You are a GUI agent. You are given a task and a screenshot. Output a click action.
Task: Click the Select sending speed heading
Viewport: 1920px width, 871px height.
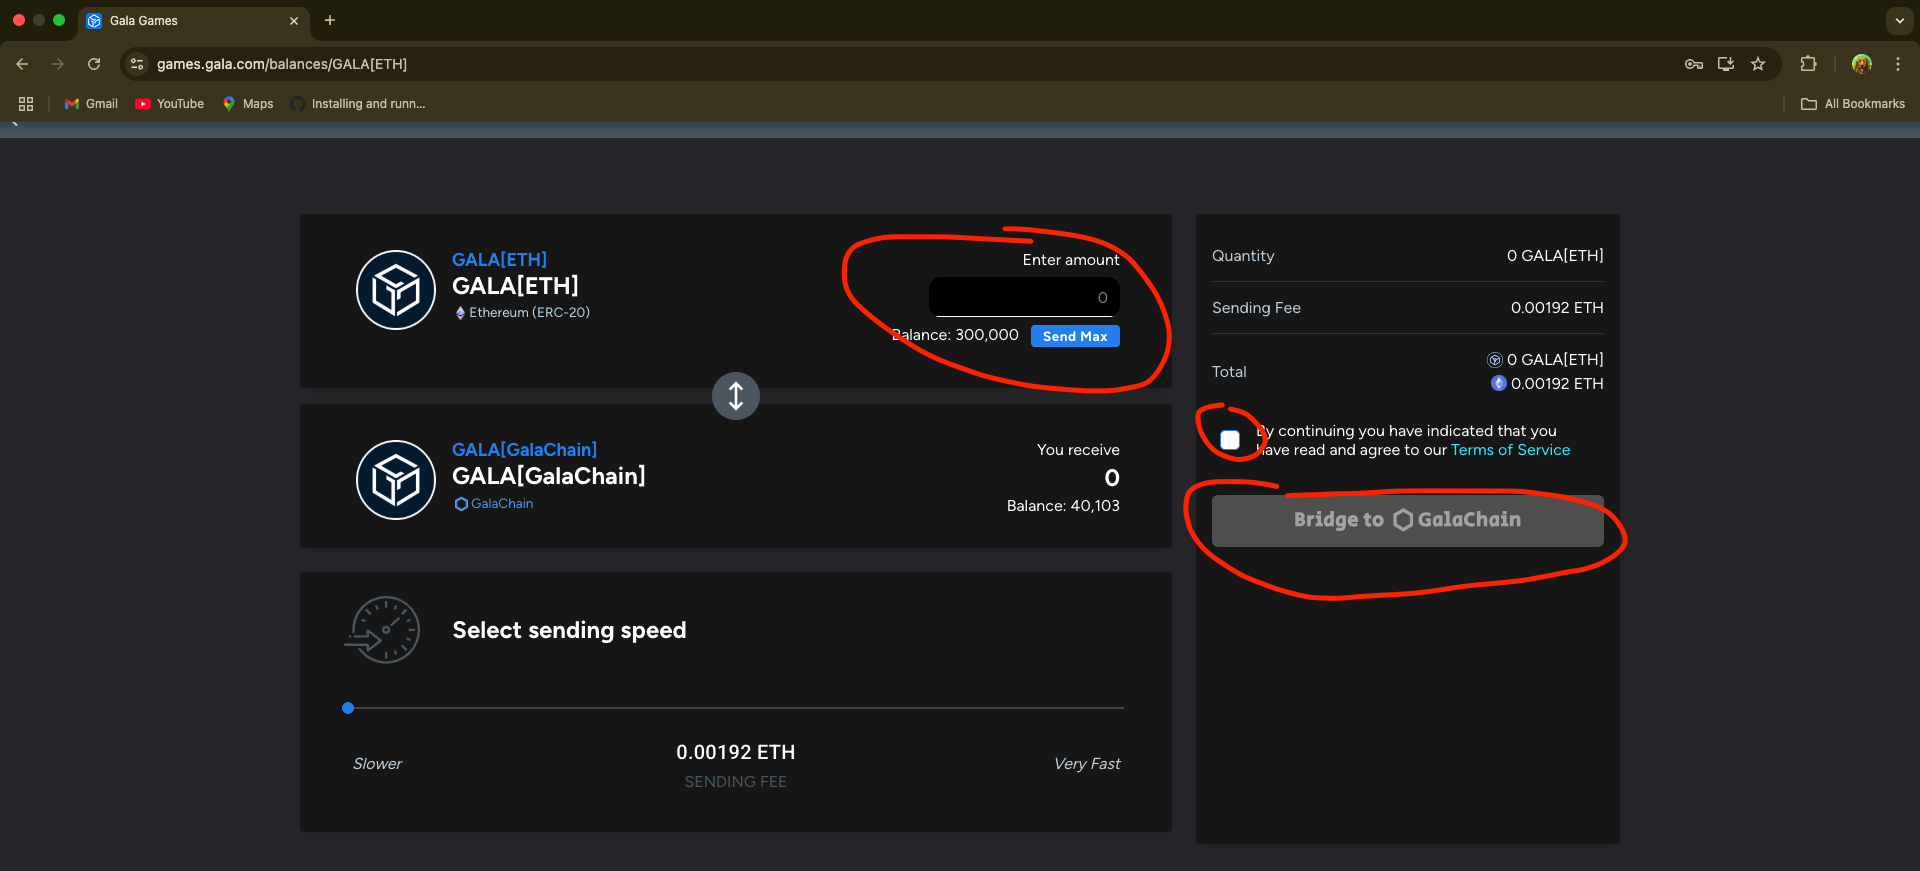pos(569,630)
